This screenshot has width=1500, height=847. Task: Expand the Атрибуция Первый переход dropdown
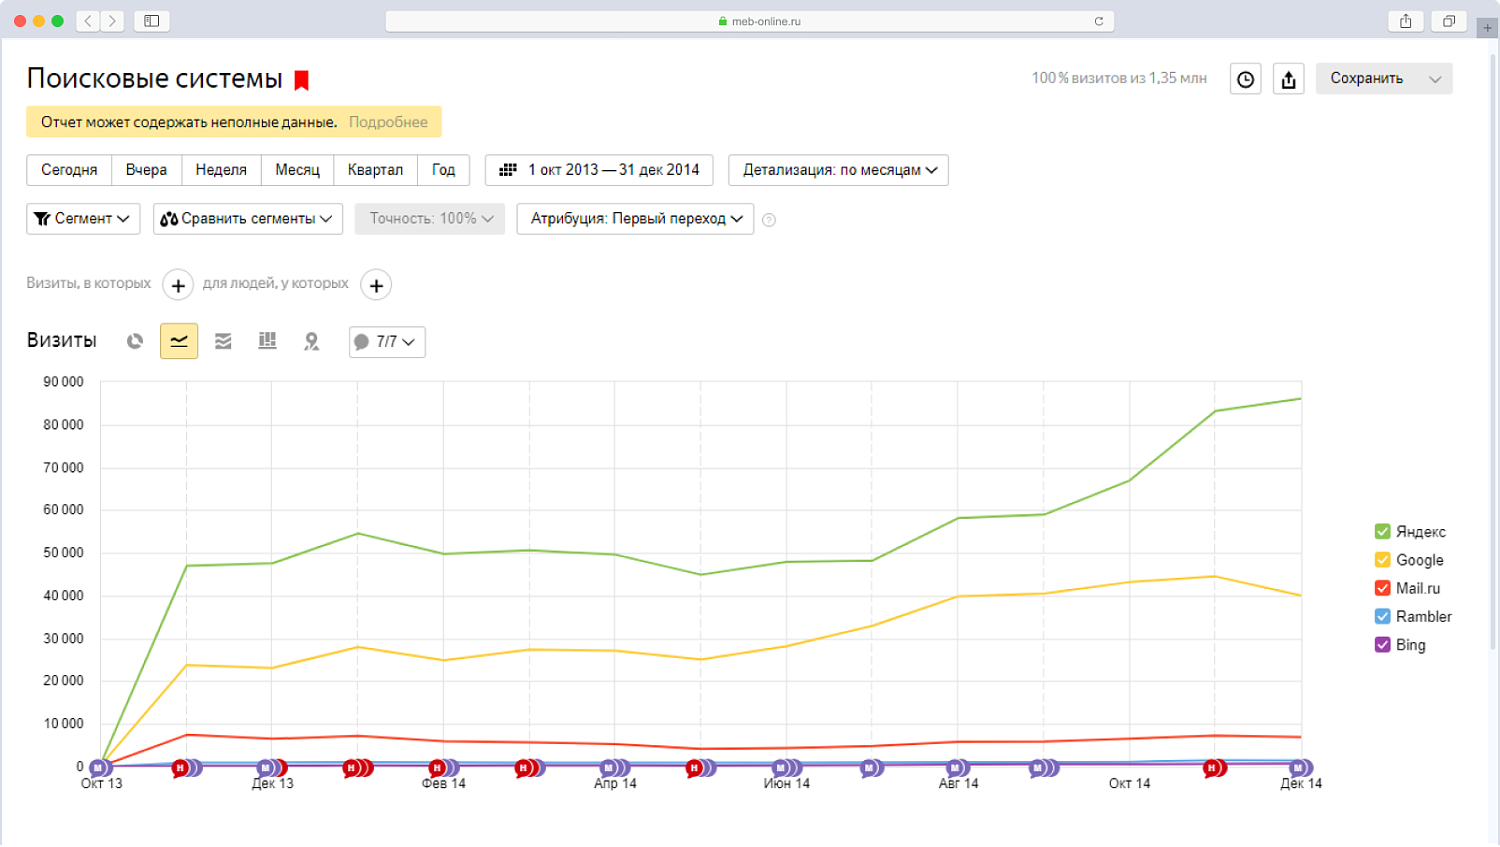click(x=634, y=218)
